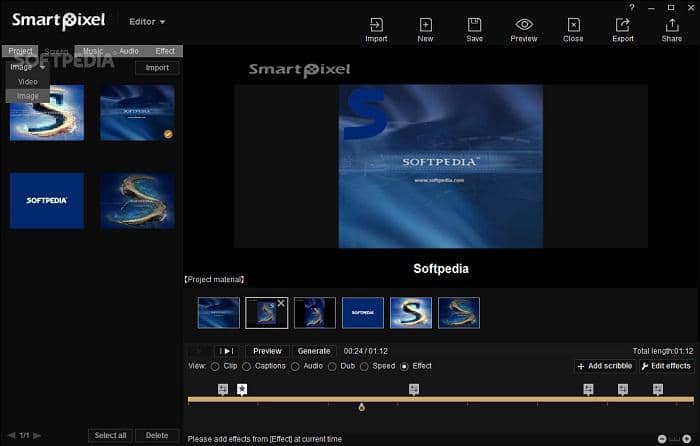The width and height of the screenshot is (700, 446).
Task: Click the Add scribble button
Action: [x=604, y=367]
